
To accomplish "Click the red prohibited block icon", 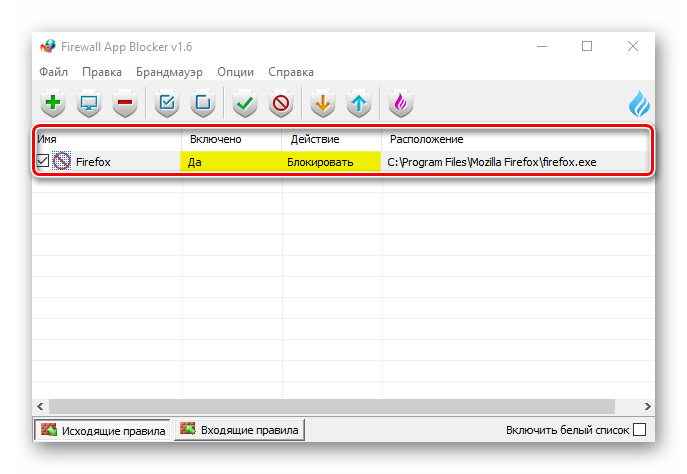I will click(x=281, y=103).
